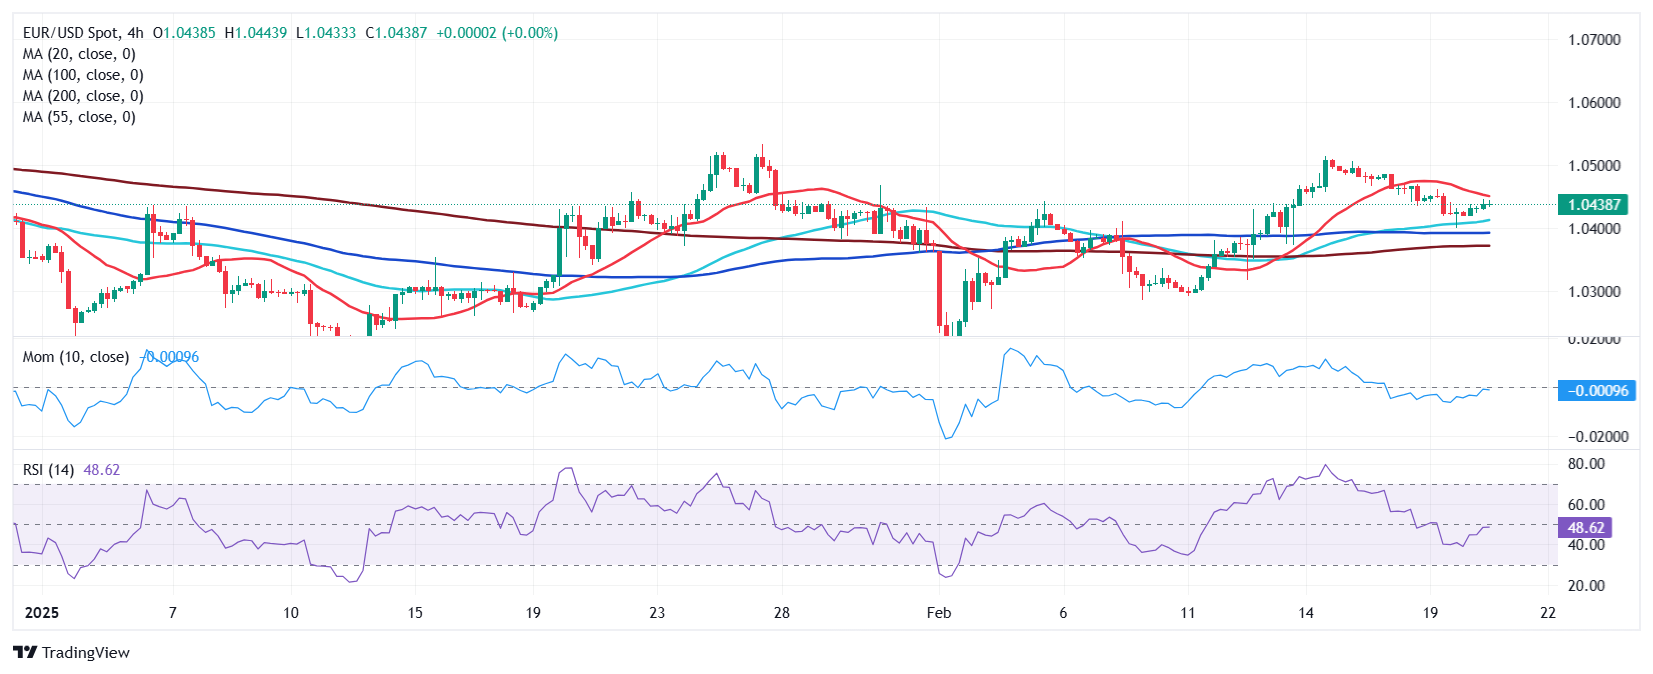Click the purple 48.62 RSI axis tag
This screenshot has height=674, width=1653.
click(1585, 528)
